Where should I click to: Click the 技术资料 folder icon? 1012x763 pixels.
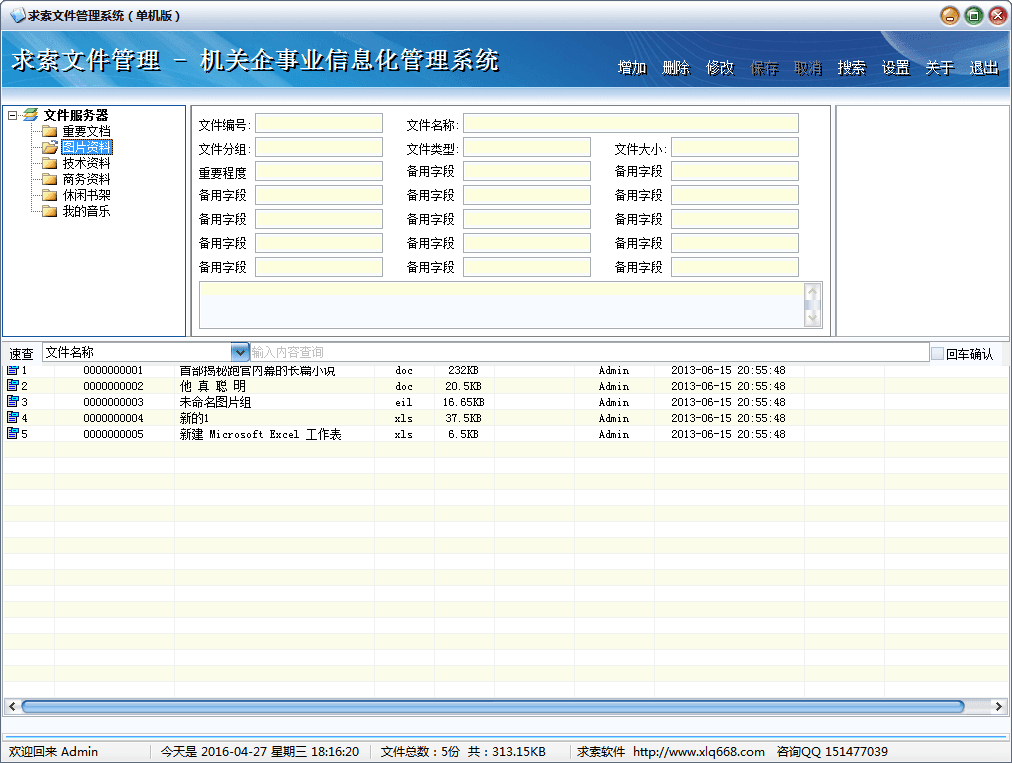pyautogui.click(x=49, y=163)
